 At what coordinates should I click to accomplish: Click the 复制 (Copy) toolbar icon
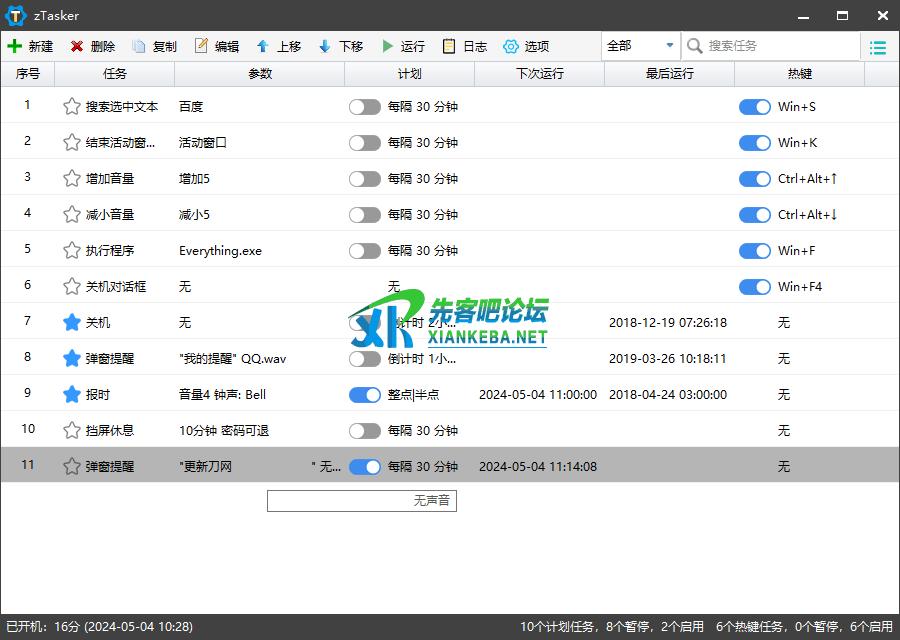[139, 46]
